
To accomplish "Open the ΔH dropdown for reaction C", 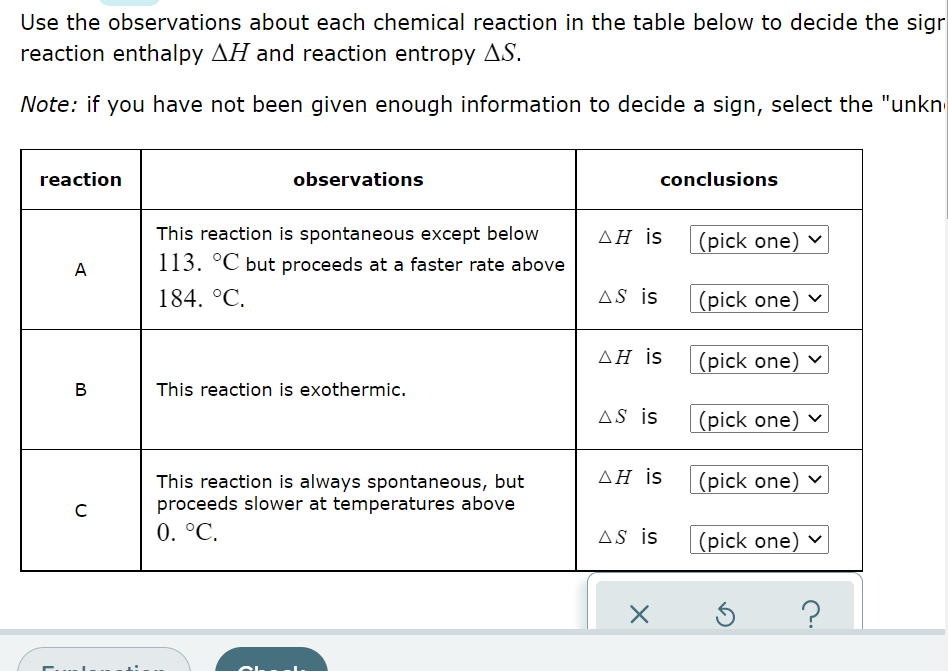I will tap(758, 480).
